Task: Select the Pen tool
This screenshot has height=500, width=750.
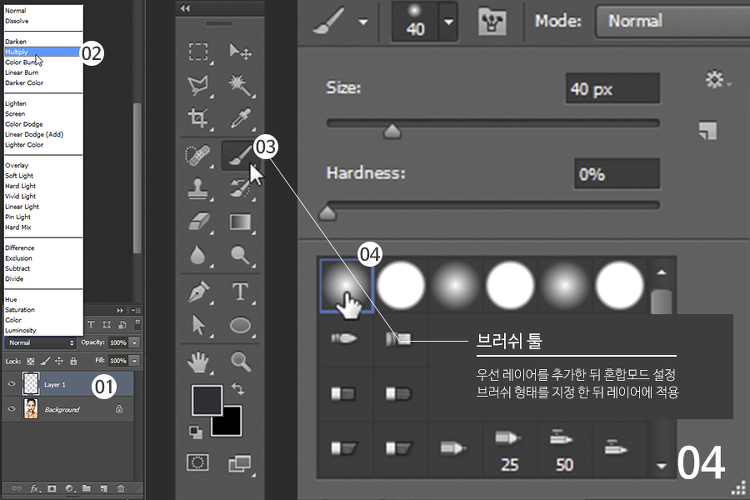Action: pos(199,291)
